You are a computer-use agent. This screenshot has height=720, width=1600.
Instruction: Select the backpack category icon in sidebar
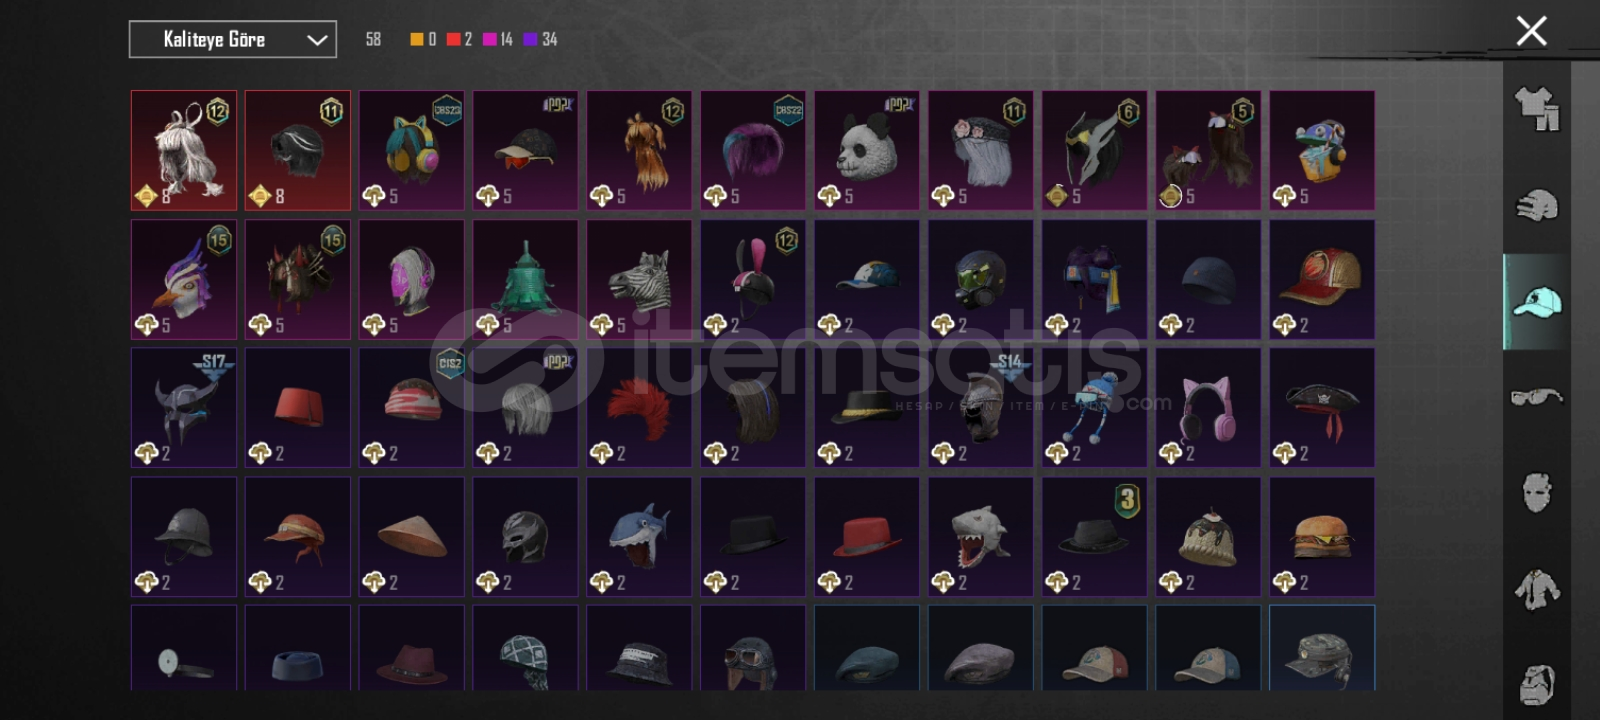coord(1537,685)
